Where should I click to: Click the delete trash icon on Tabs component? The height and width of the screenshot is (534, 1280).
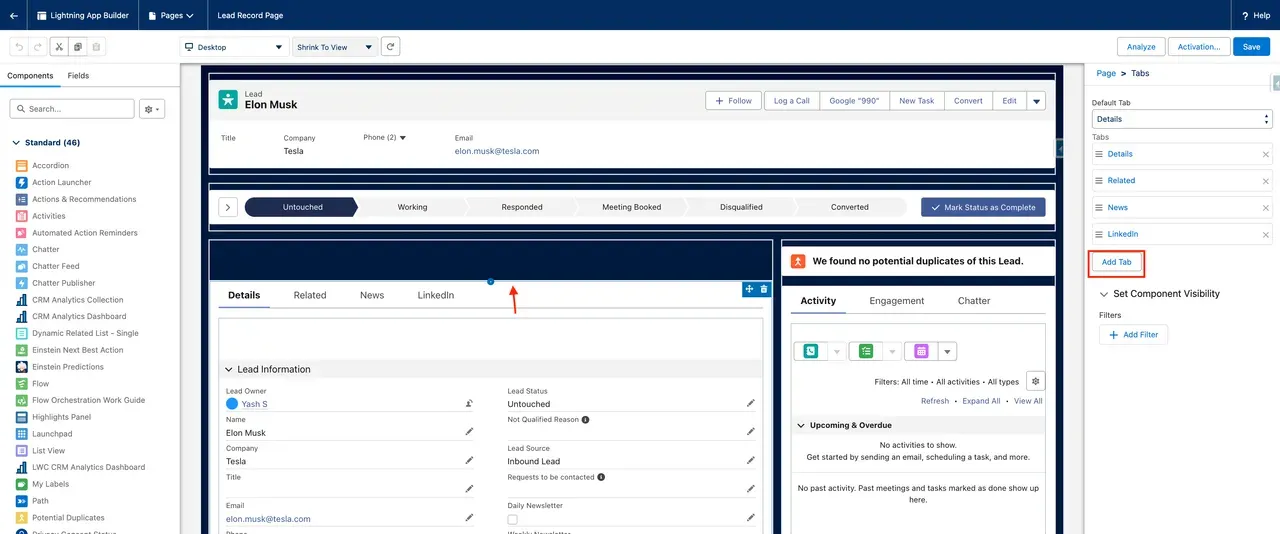pos(764,289)
